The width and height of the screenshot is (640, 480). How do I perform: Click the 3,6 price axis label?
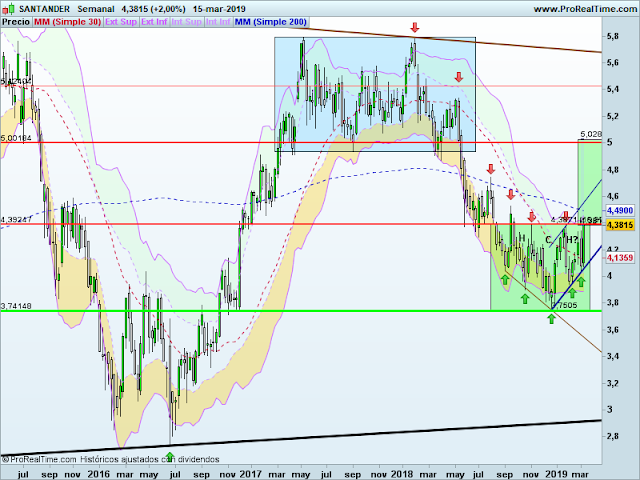coord(612,329)
